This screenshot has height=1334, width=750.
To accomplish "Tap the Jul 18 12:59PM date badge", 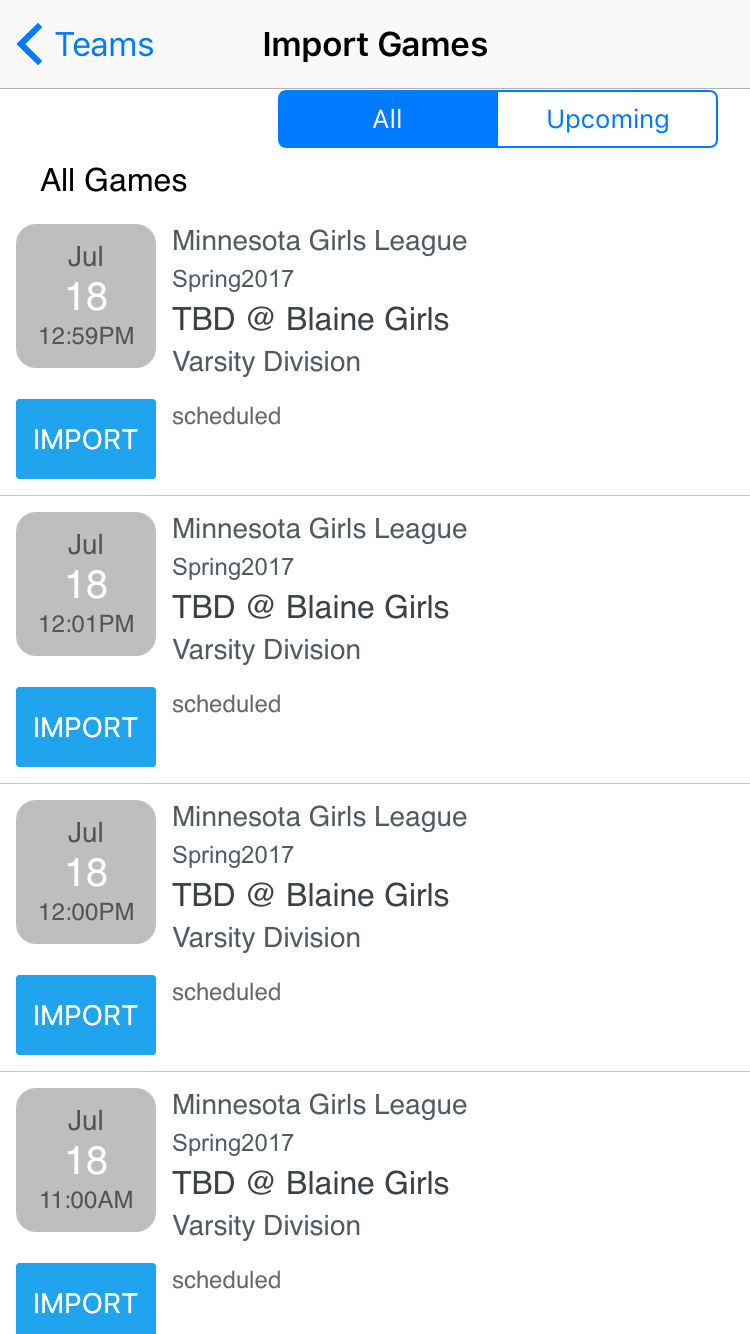I will [86, 296].
